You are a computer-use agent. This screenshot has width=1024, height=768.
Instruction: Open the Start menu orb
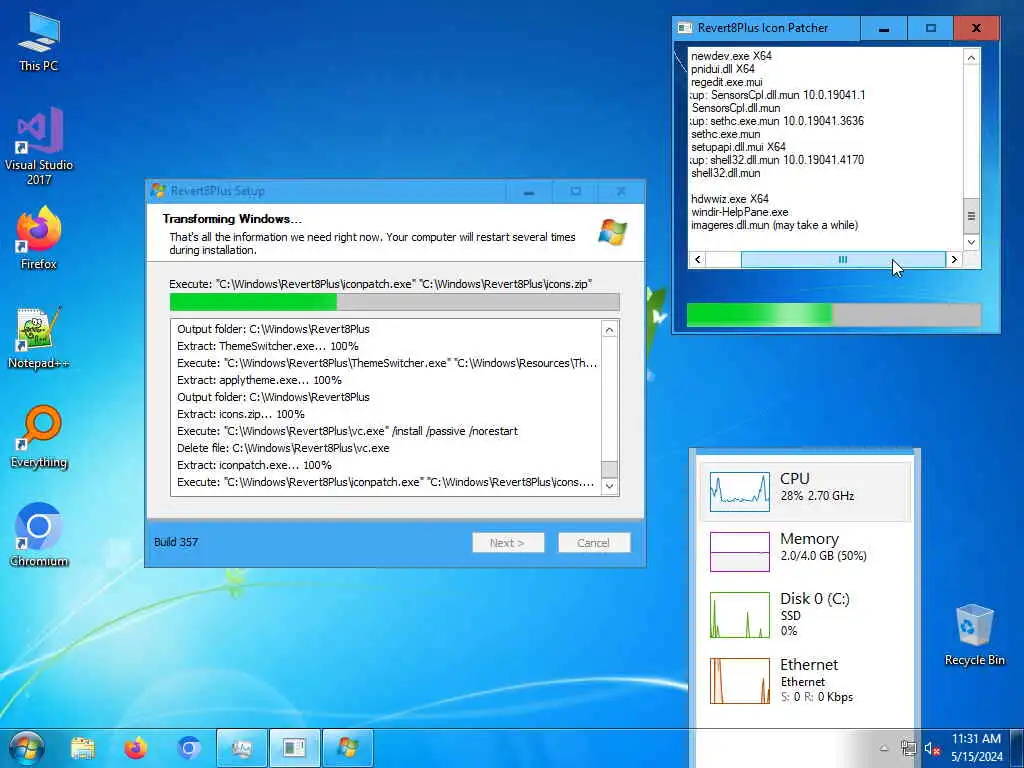(27, 748)
